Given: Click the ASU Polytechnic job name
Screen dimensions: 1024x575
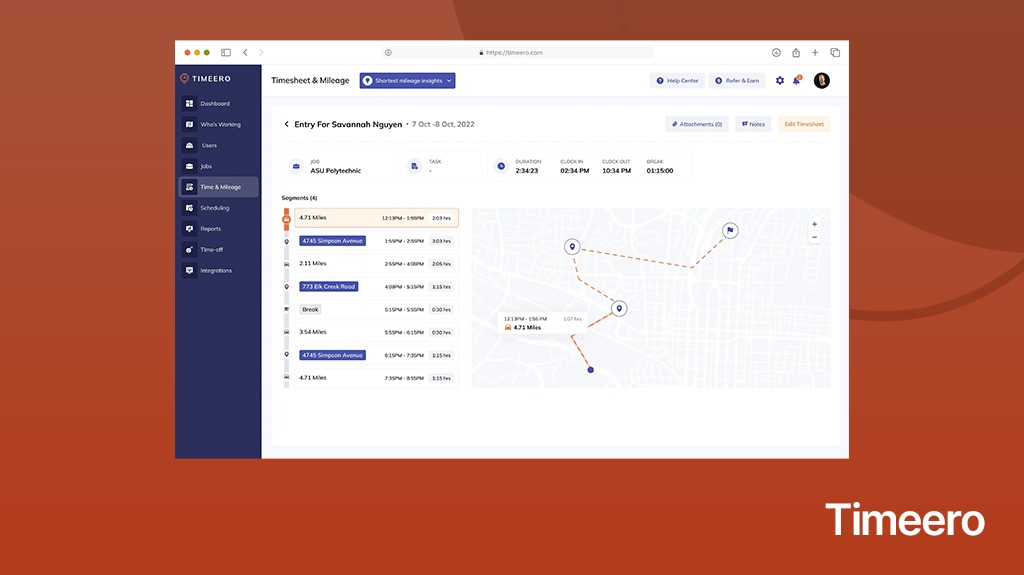Looking at the screenshot, I should pos(336,171).
